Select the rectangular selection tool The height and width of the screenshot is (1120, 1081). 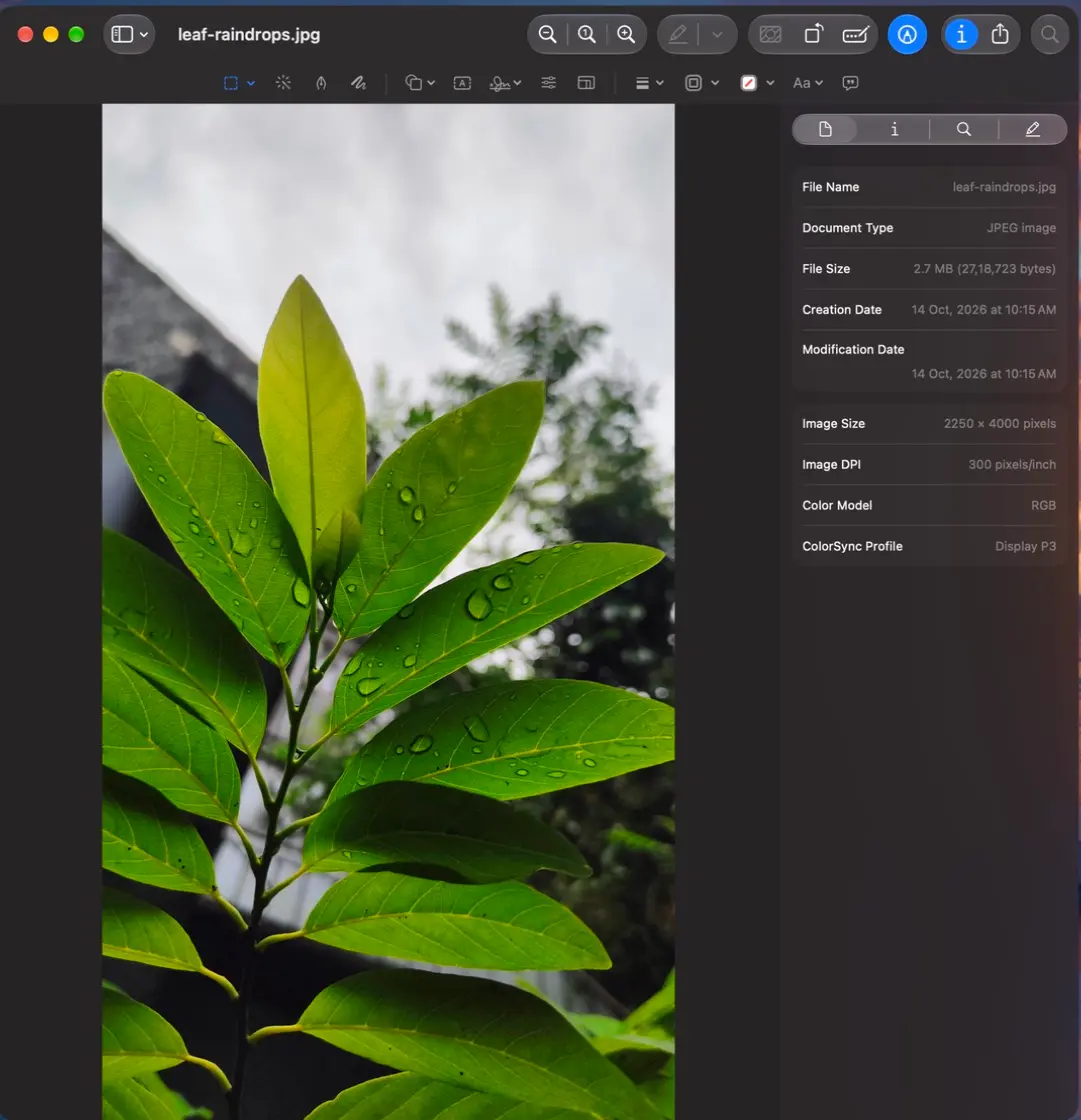click(x=231, y=83)
